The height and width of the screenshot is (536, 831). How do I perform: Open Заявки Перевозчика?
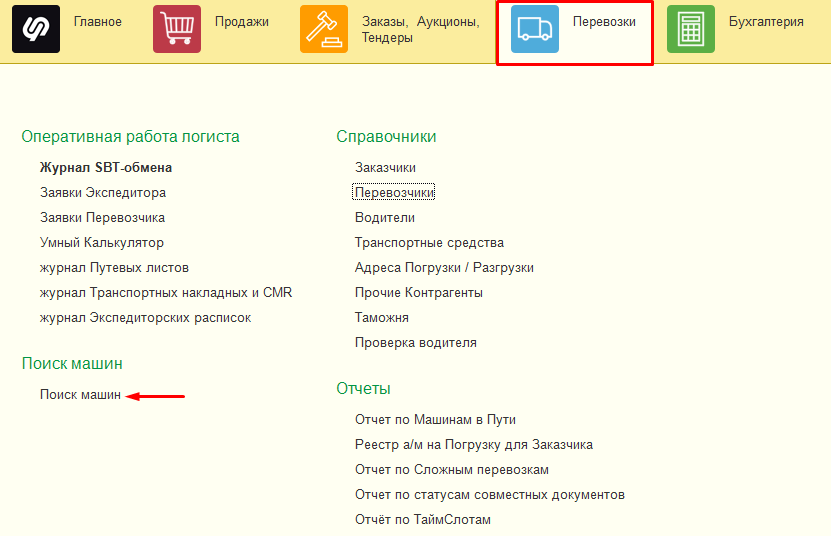pos(102,217)
